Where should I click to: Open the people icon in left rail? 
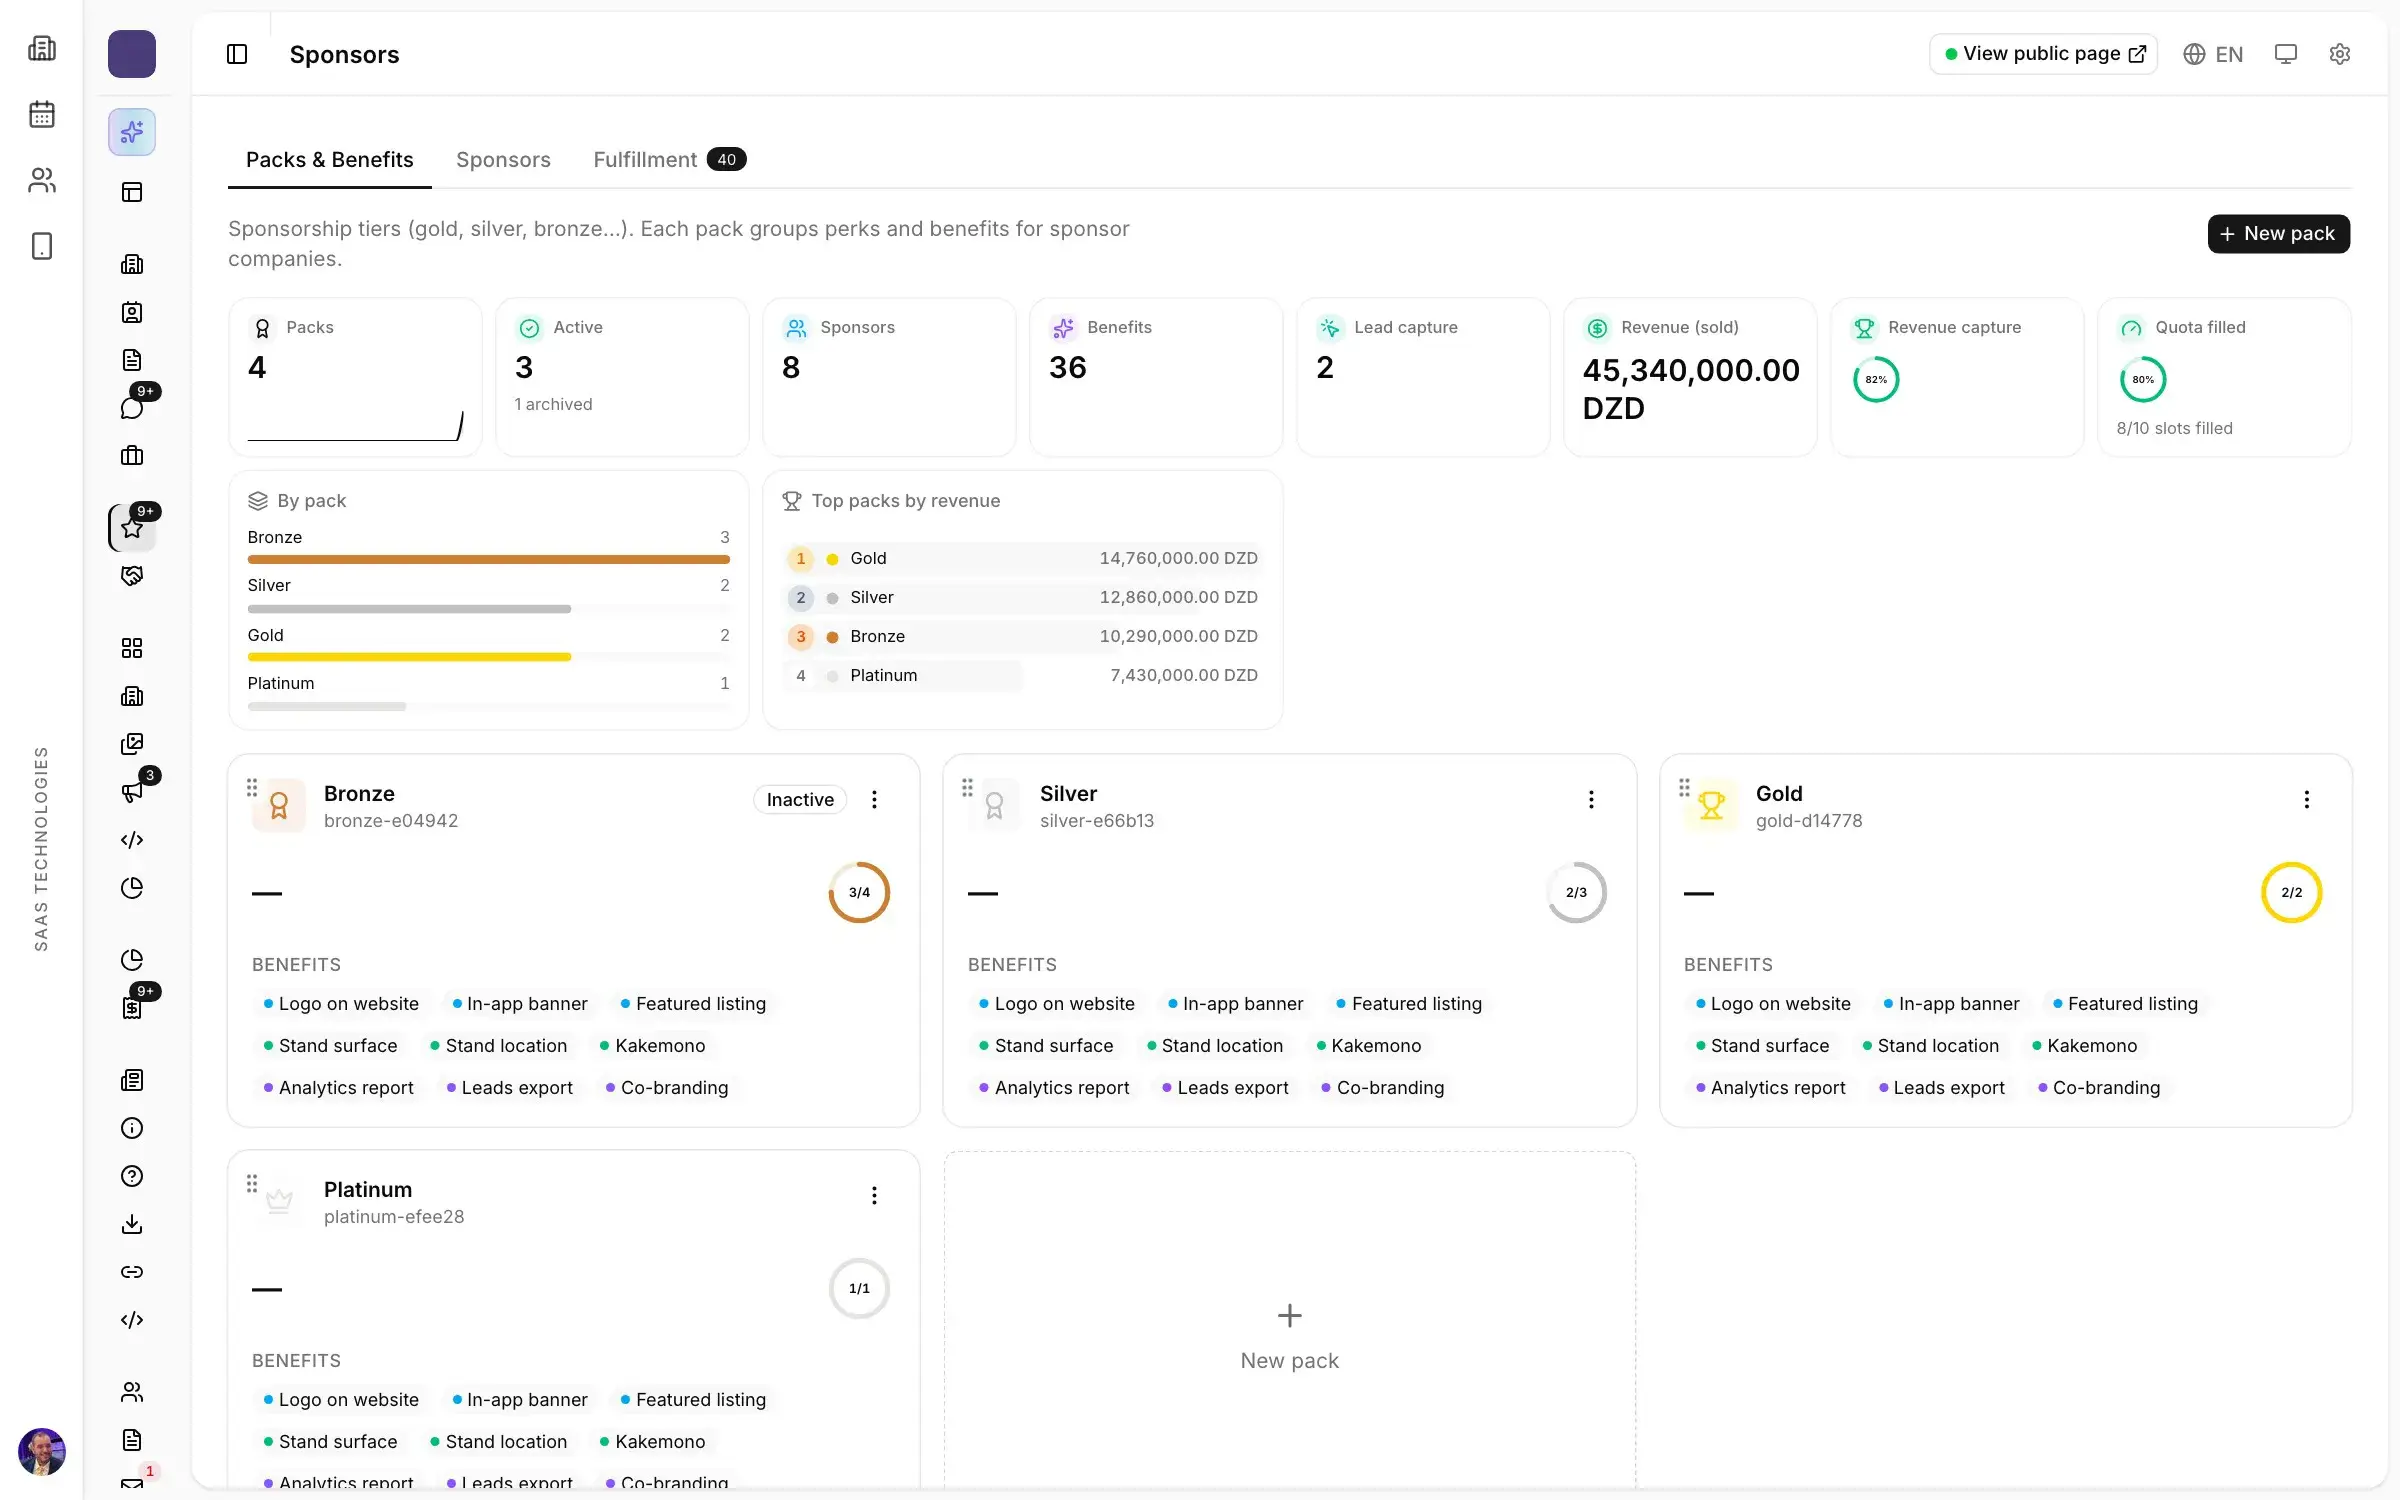point(42,180)
